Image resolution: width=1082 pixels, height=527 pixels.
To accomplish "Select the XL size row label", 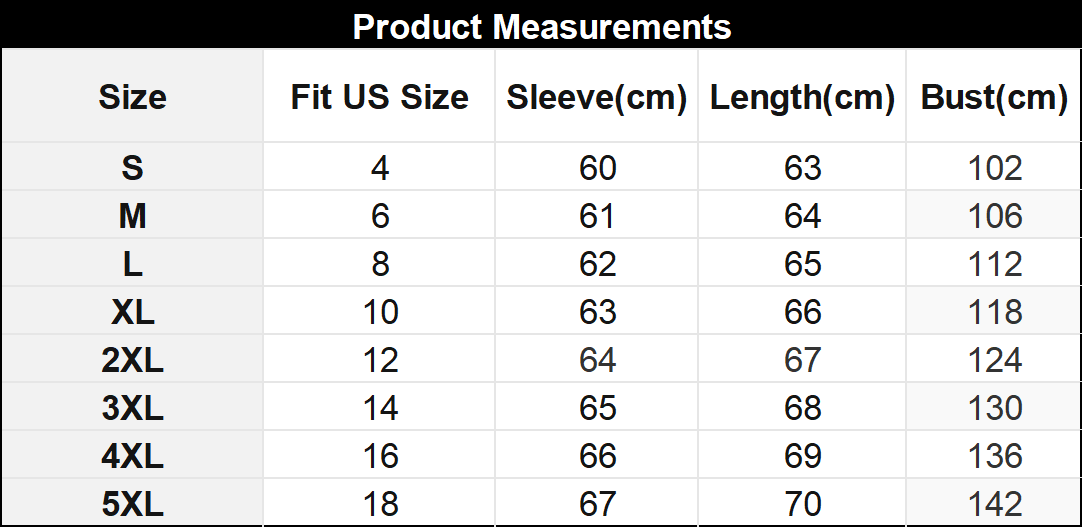I will [132, 312].
